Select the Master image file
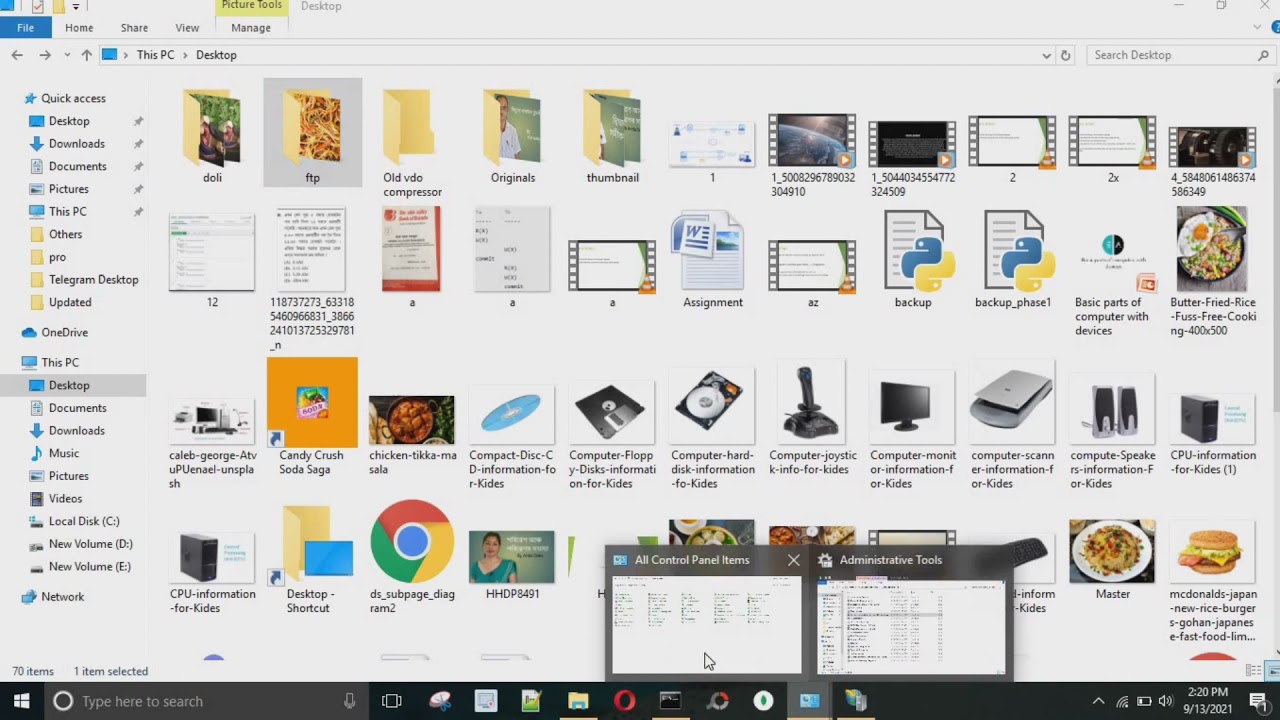Image resolution: width=1280 pixels, height=720 pixels. (1112, 559)
